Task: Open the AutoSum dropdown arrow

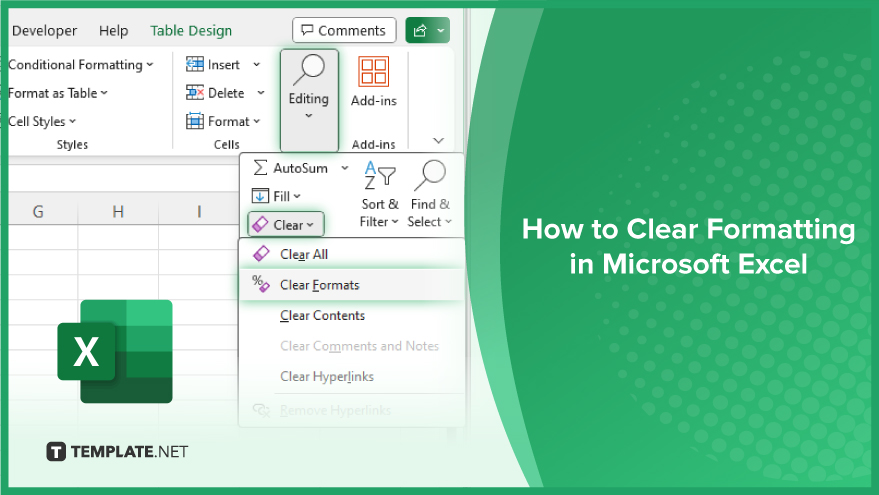Action: [345, 168]
